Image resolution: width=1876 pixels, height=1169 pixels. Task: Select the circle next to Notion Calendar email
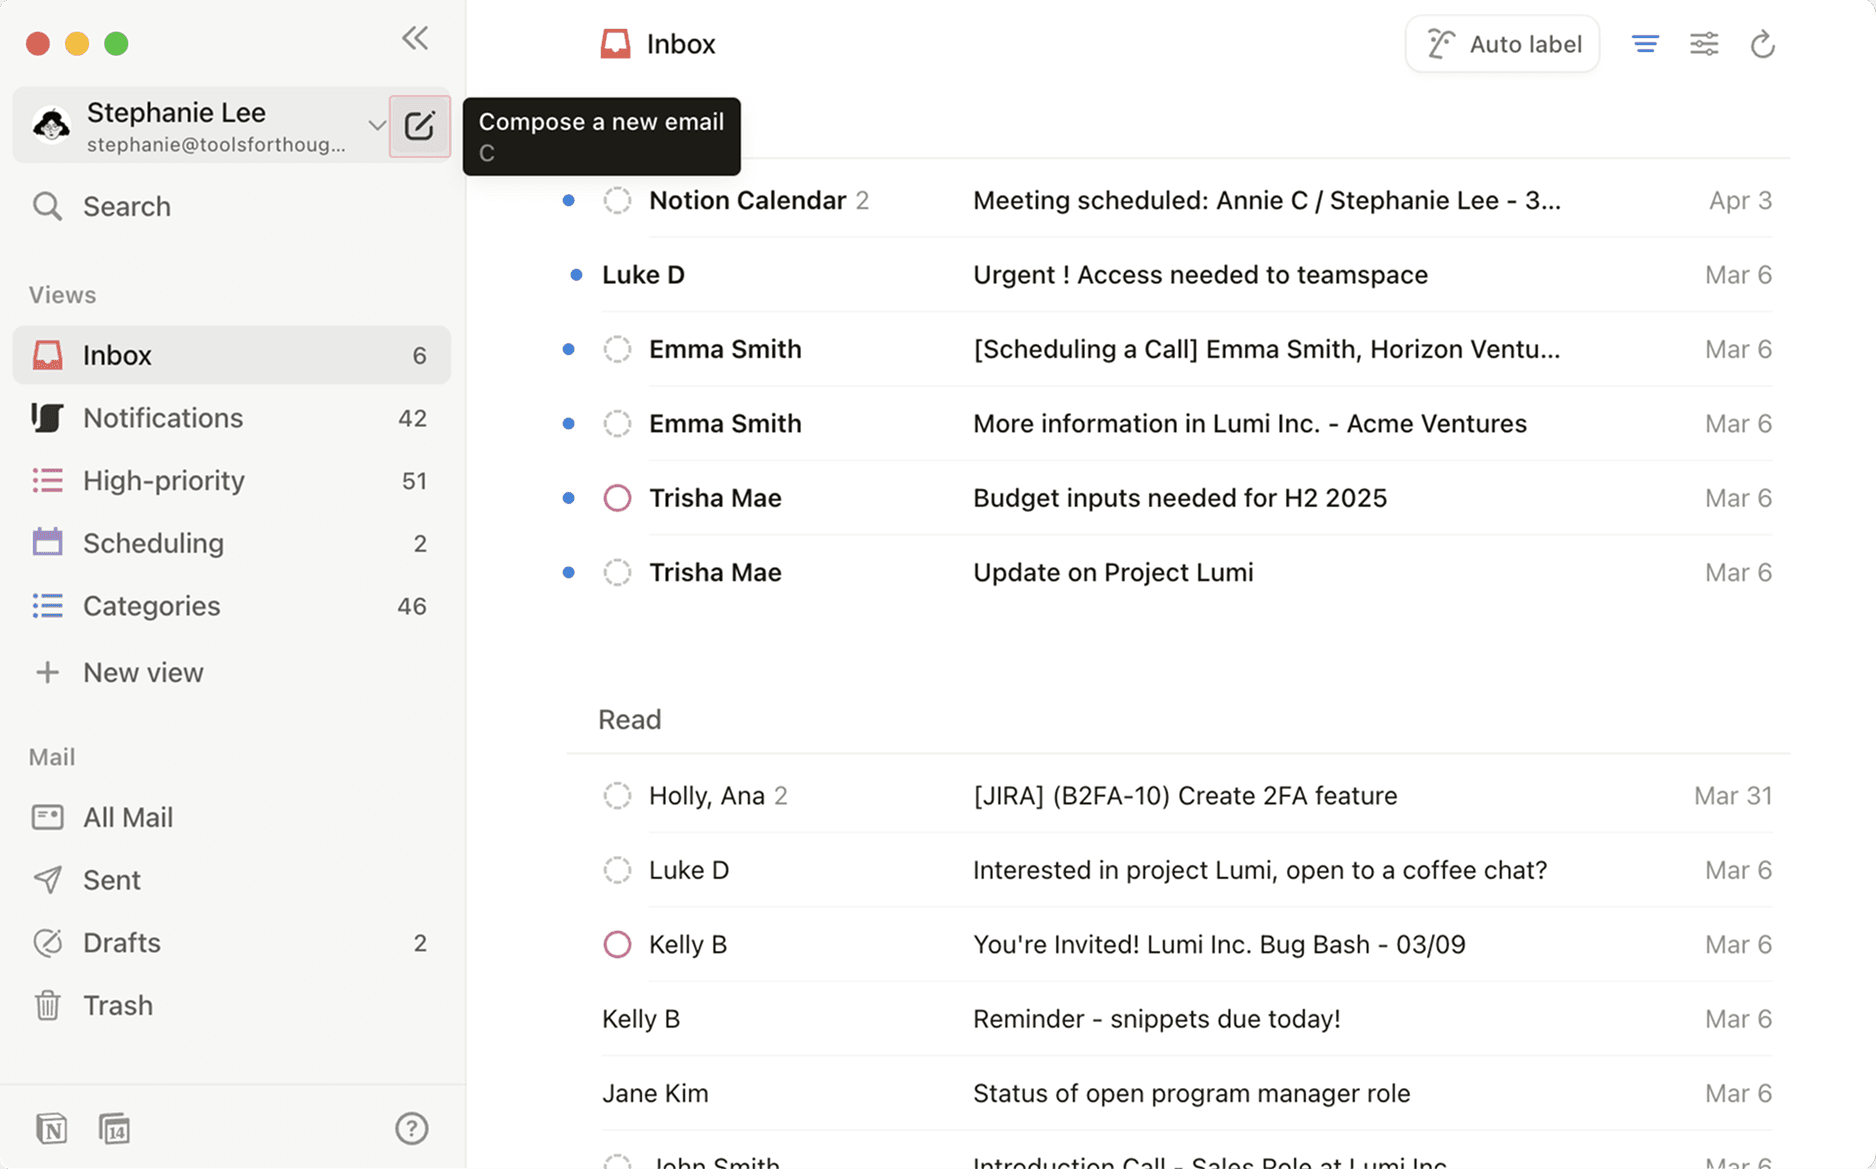click(617, 201)
